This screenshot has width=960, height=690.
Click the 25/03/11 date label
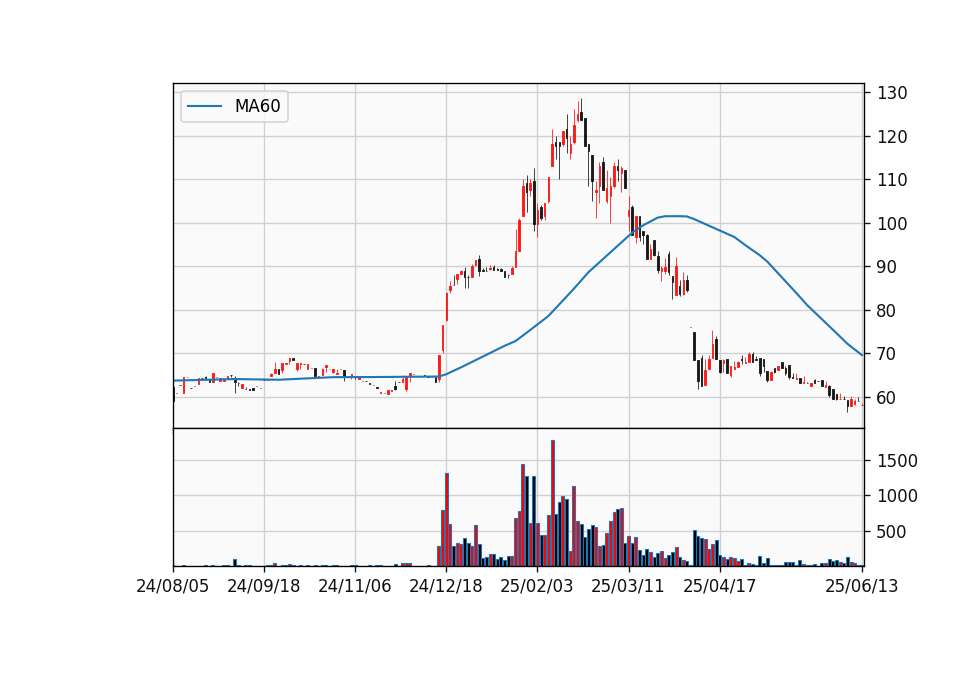pyautogui.click(x=628, y=586)
